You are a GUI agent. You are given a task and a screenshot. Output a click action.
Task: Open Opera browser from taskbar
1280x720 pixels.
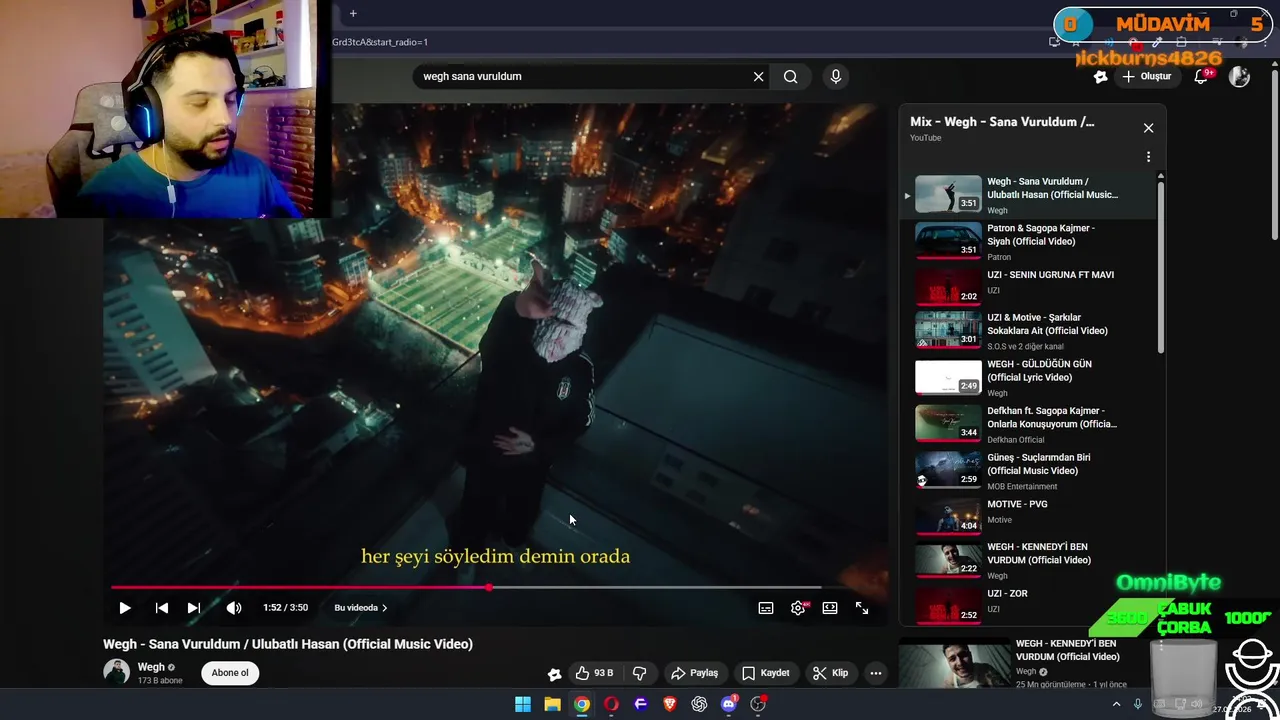[x=611, y=704]
